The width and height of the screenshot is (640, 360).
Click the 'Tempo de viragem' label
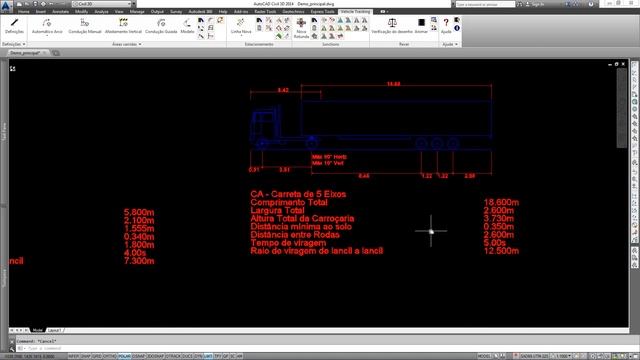[x=288, y=243]
